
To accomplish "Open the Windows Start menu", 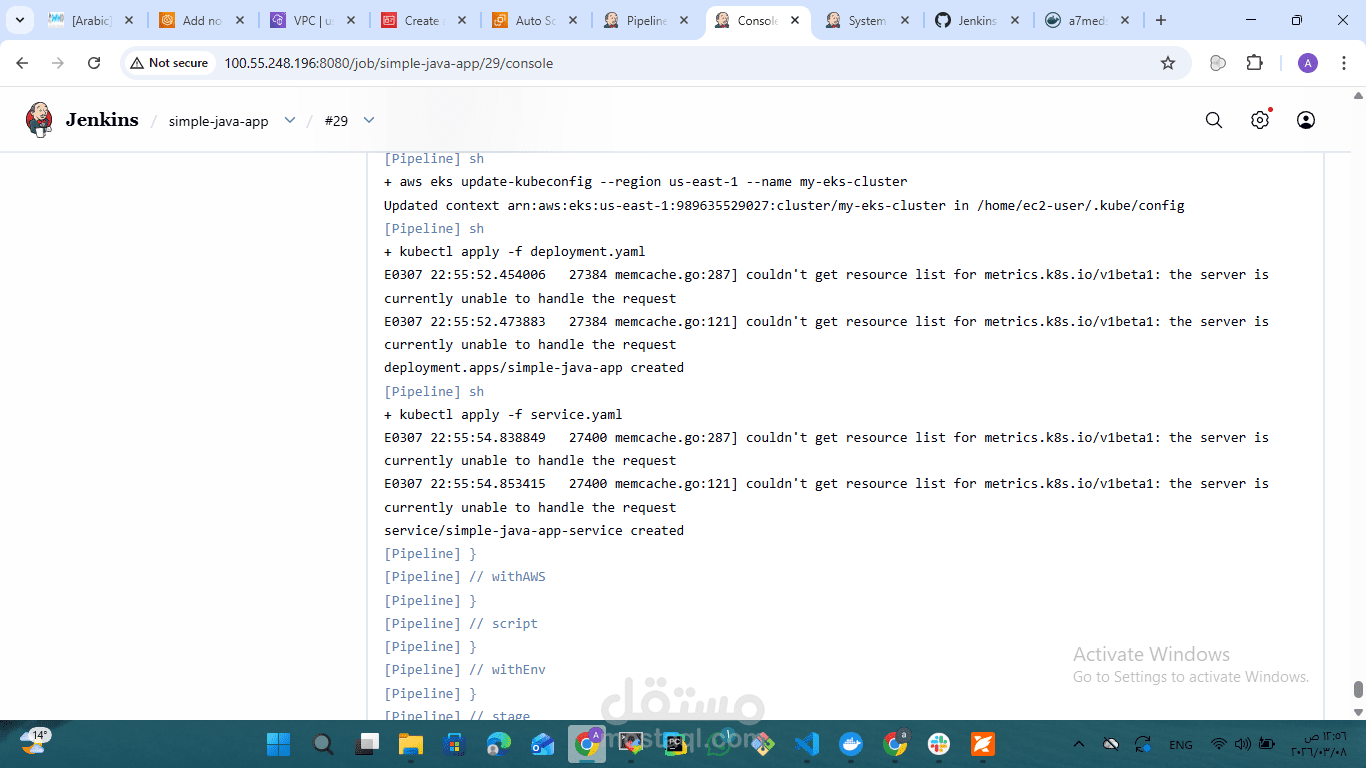I will (278, 744).
